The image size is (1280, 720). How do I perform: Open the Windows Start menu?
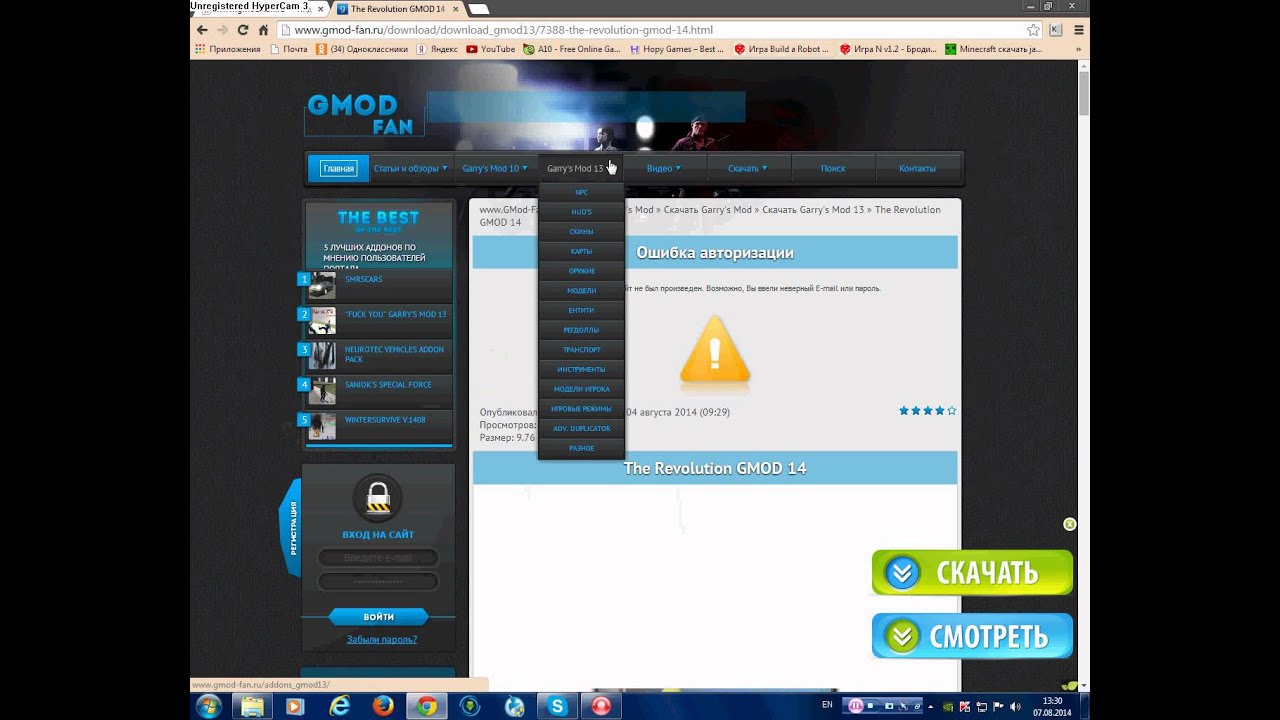point(210,706)
